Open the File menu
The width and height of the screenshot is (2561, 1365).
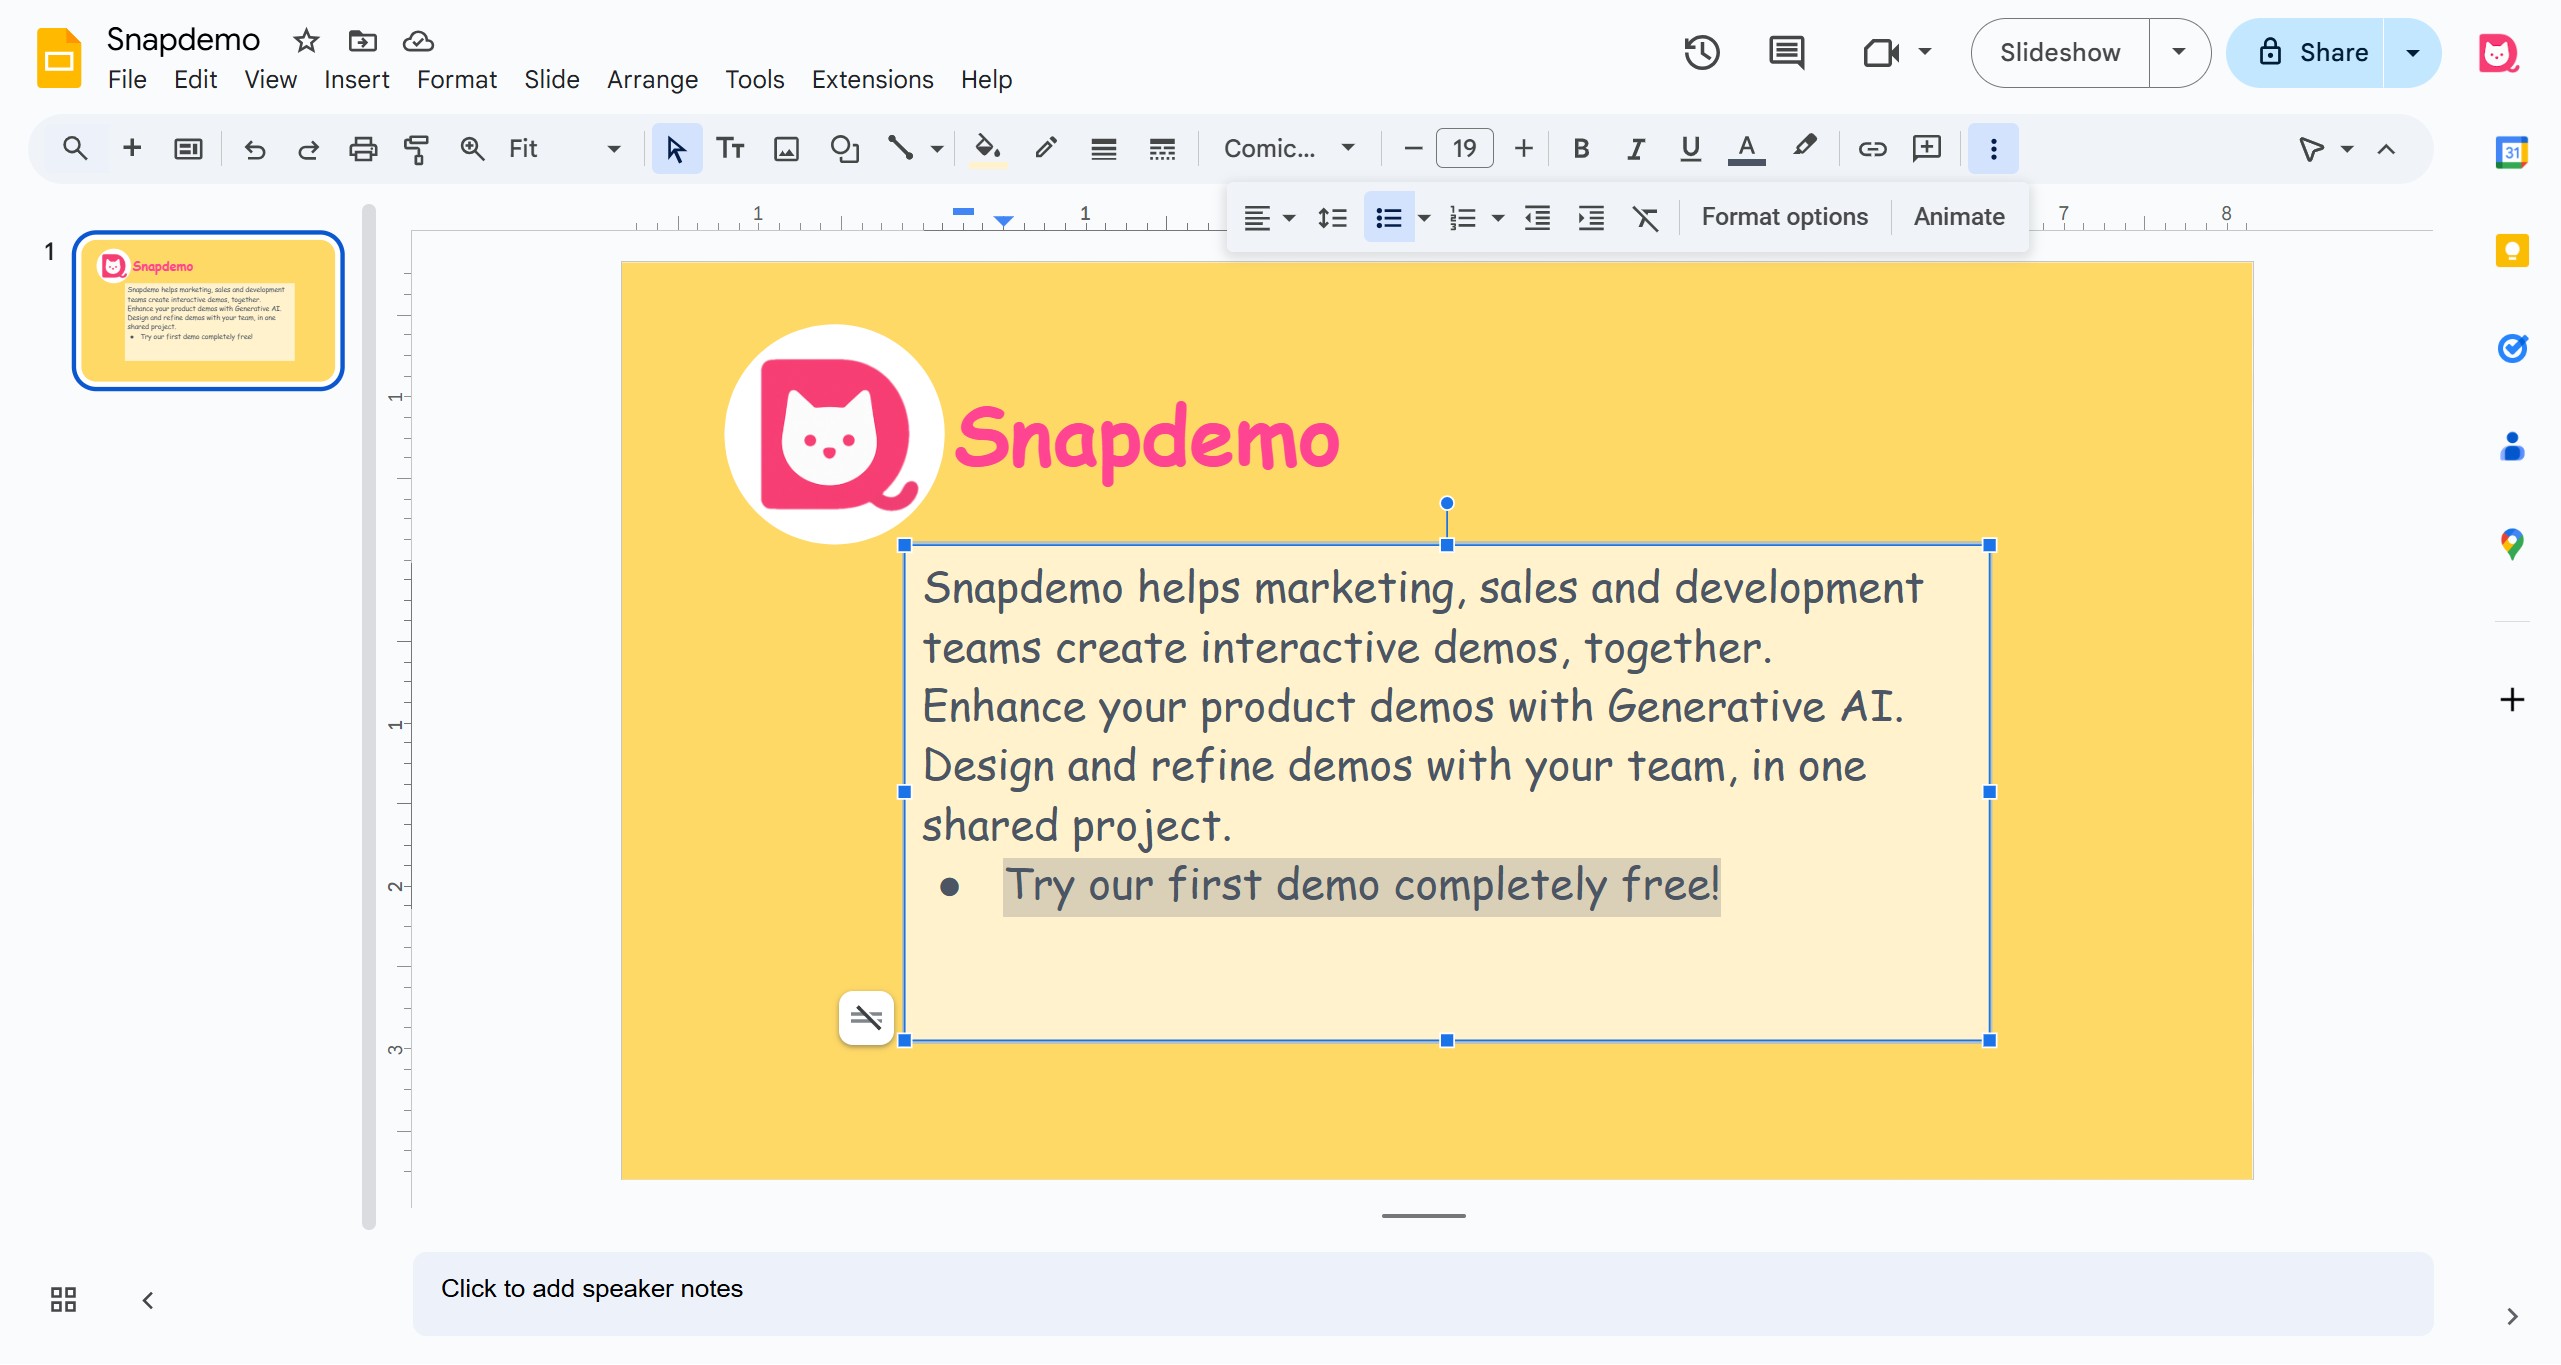click(127, 79)
